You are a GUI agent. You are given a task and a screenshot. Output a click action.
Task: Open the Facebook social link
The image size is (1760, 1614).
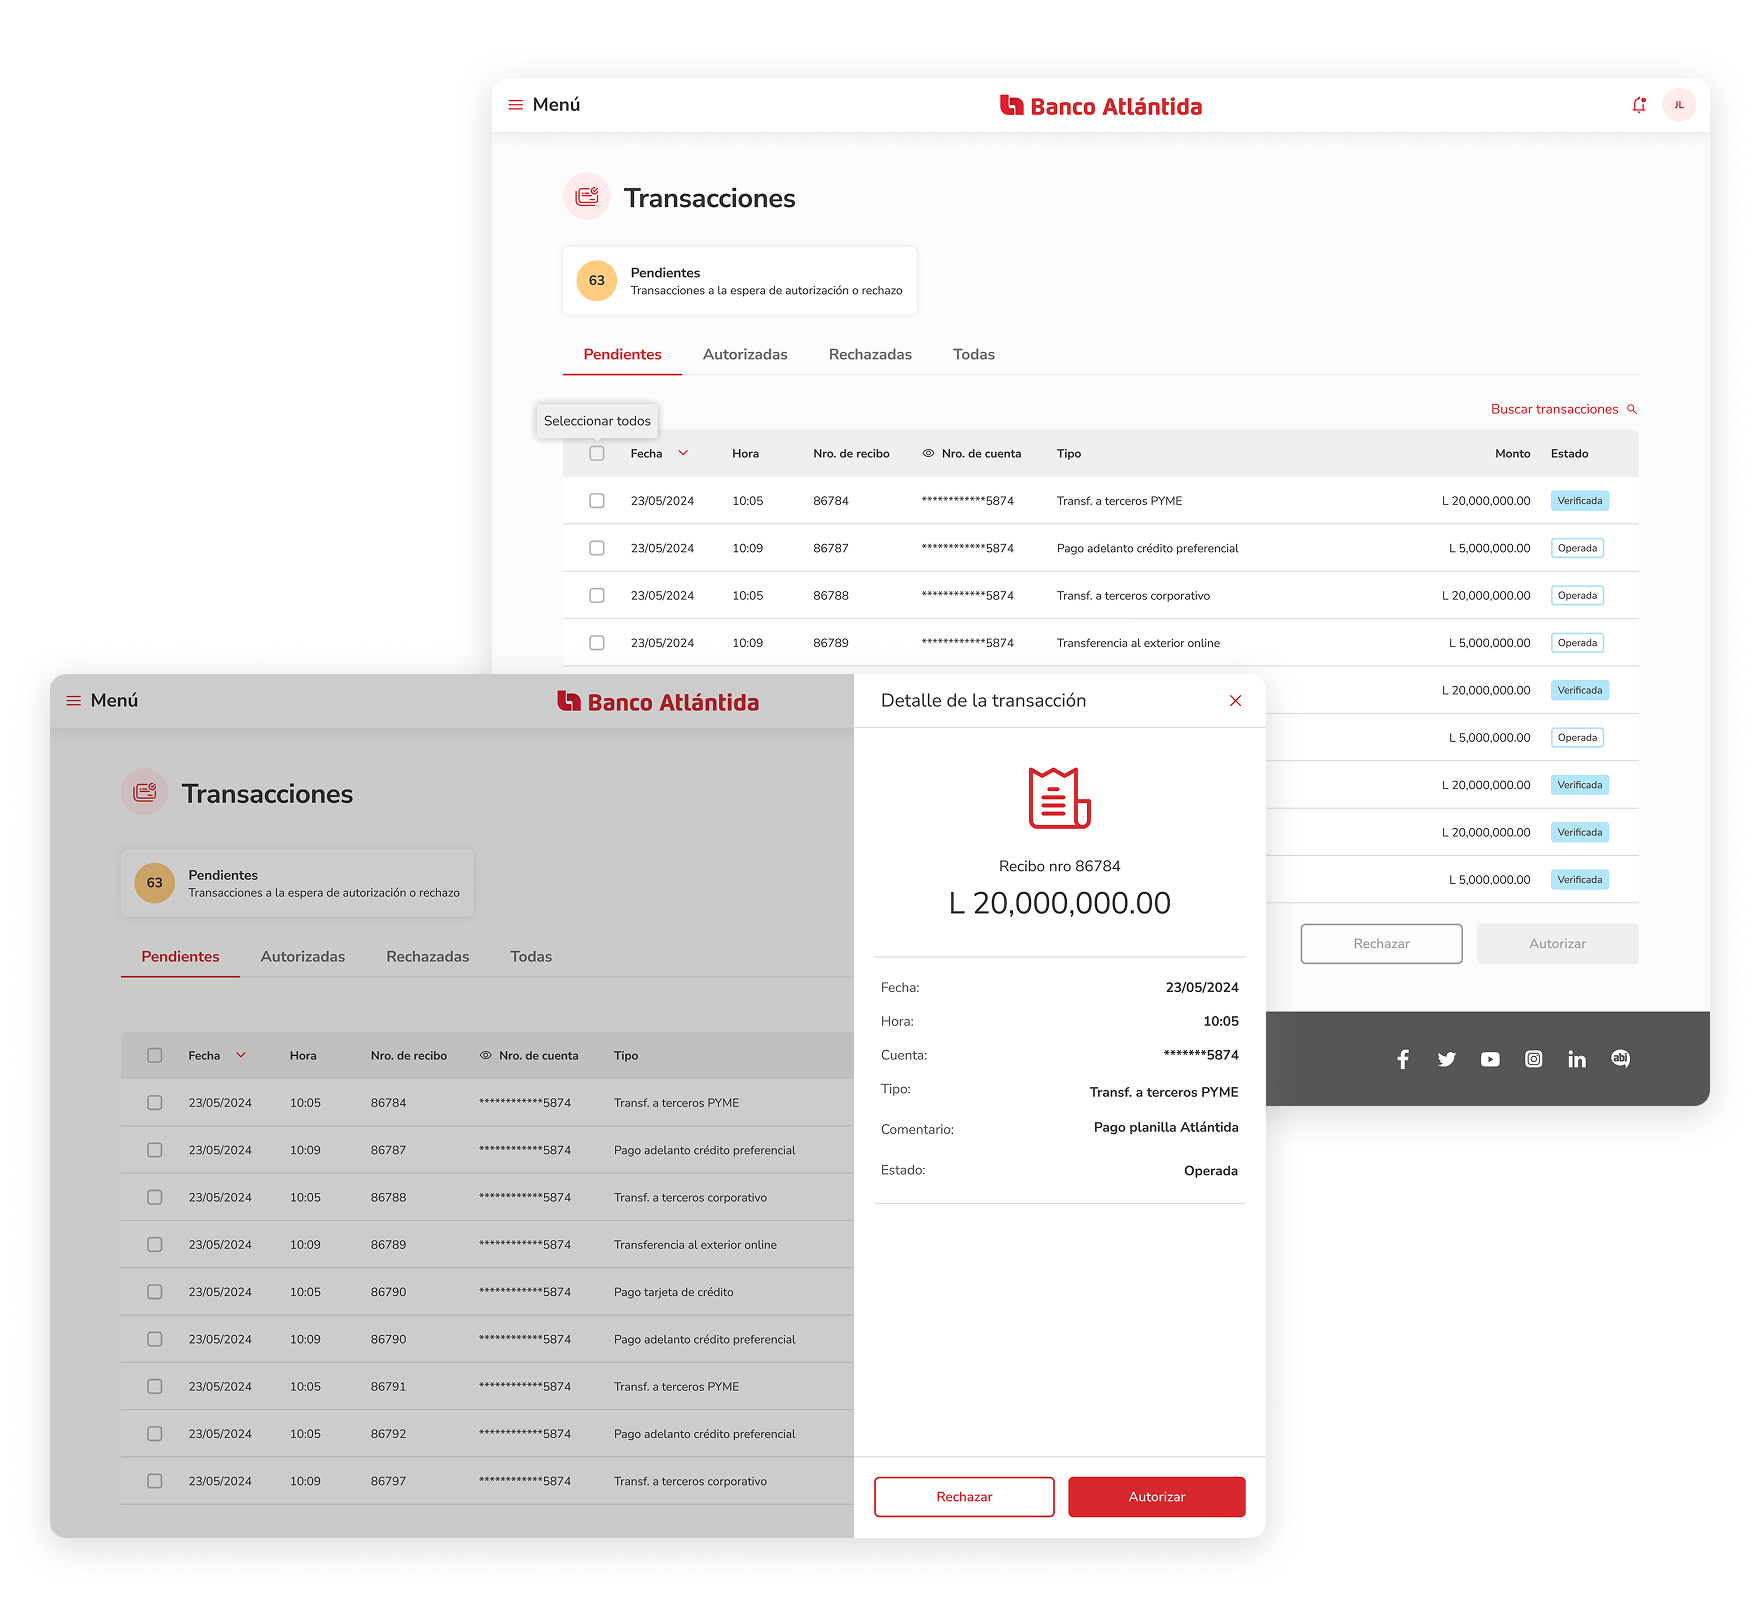1403,1059
